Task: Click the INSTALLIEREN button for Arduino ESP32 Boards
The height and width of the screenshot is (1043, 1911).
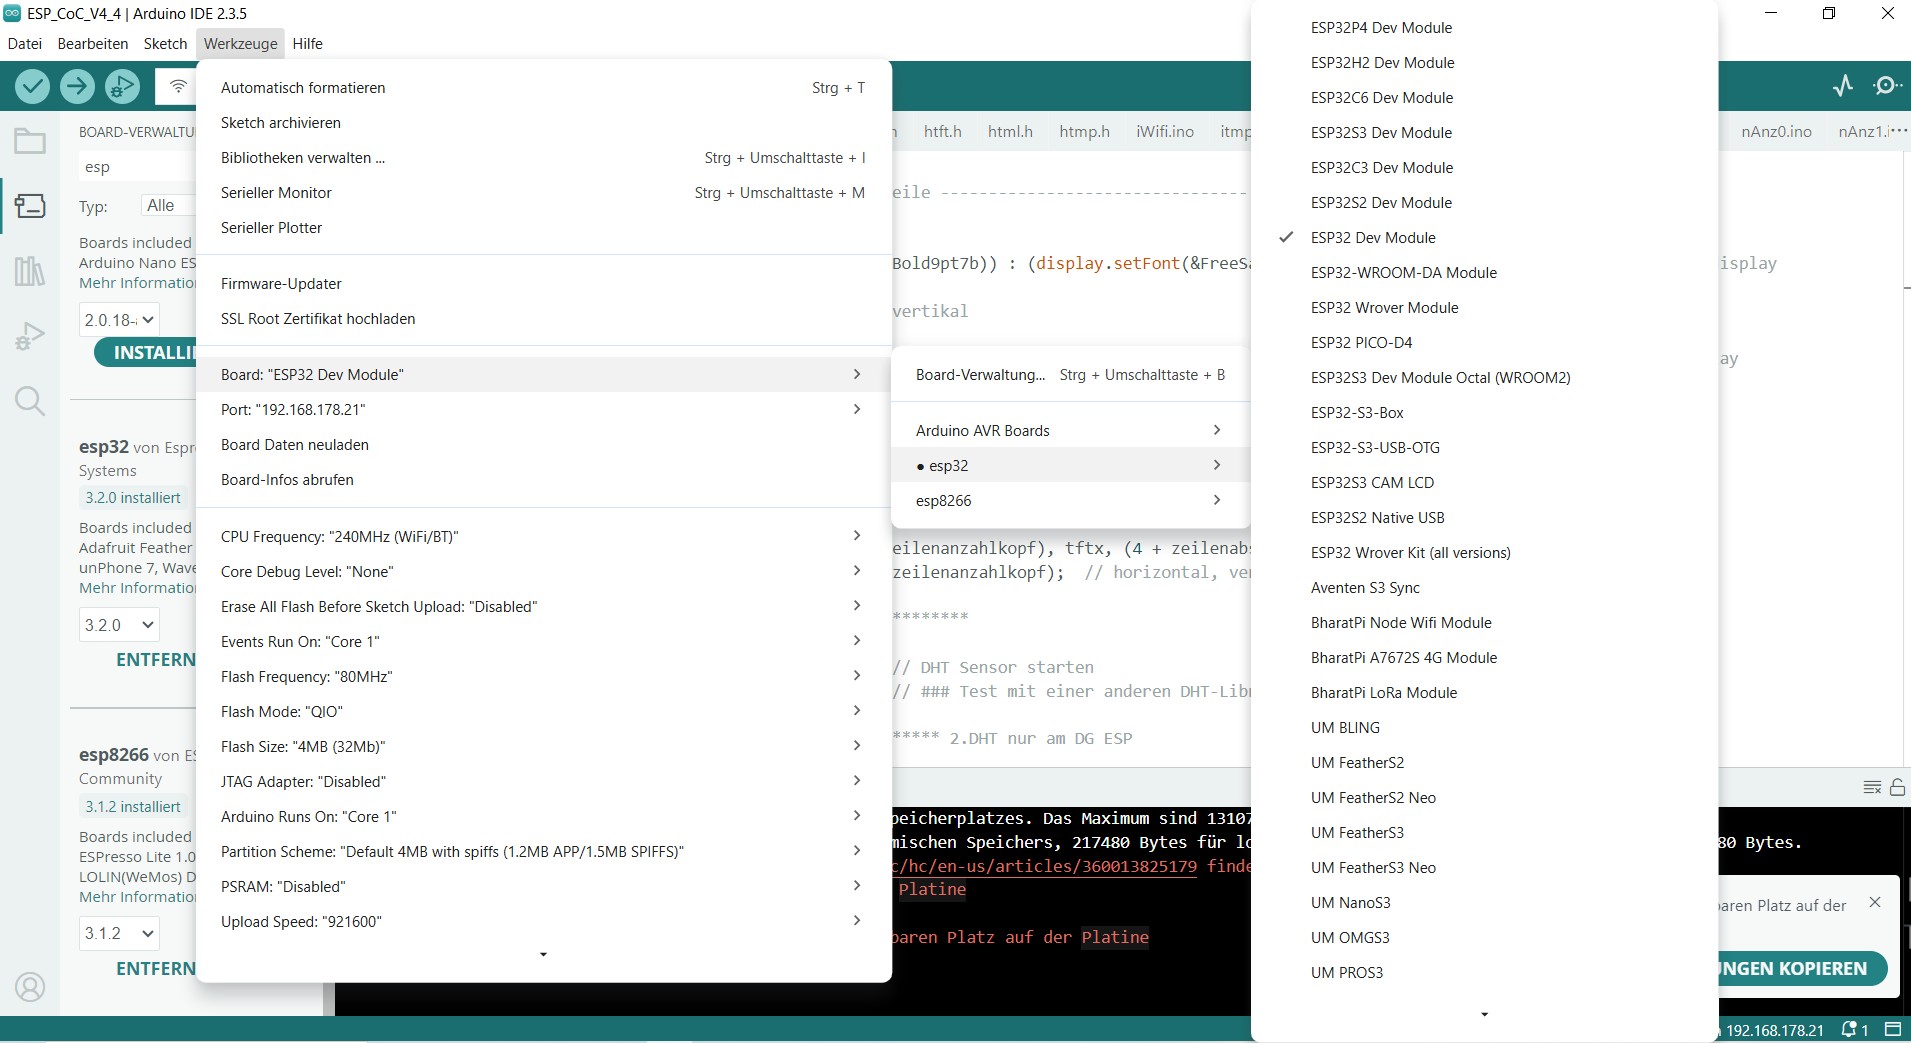Action: click(146, 353)
